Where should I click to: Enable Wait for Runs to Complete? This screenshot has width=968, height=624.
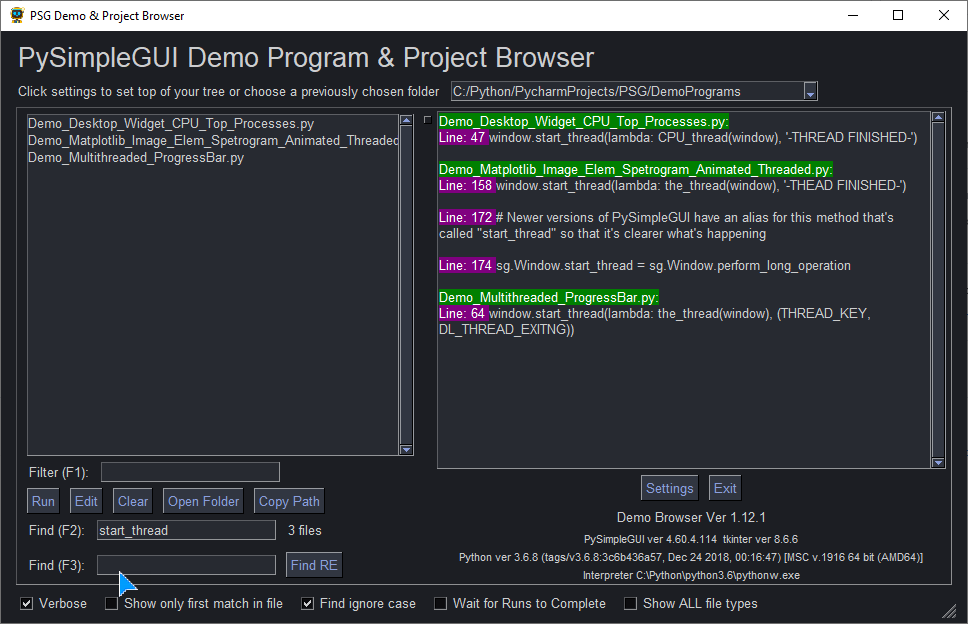[440, 604]
